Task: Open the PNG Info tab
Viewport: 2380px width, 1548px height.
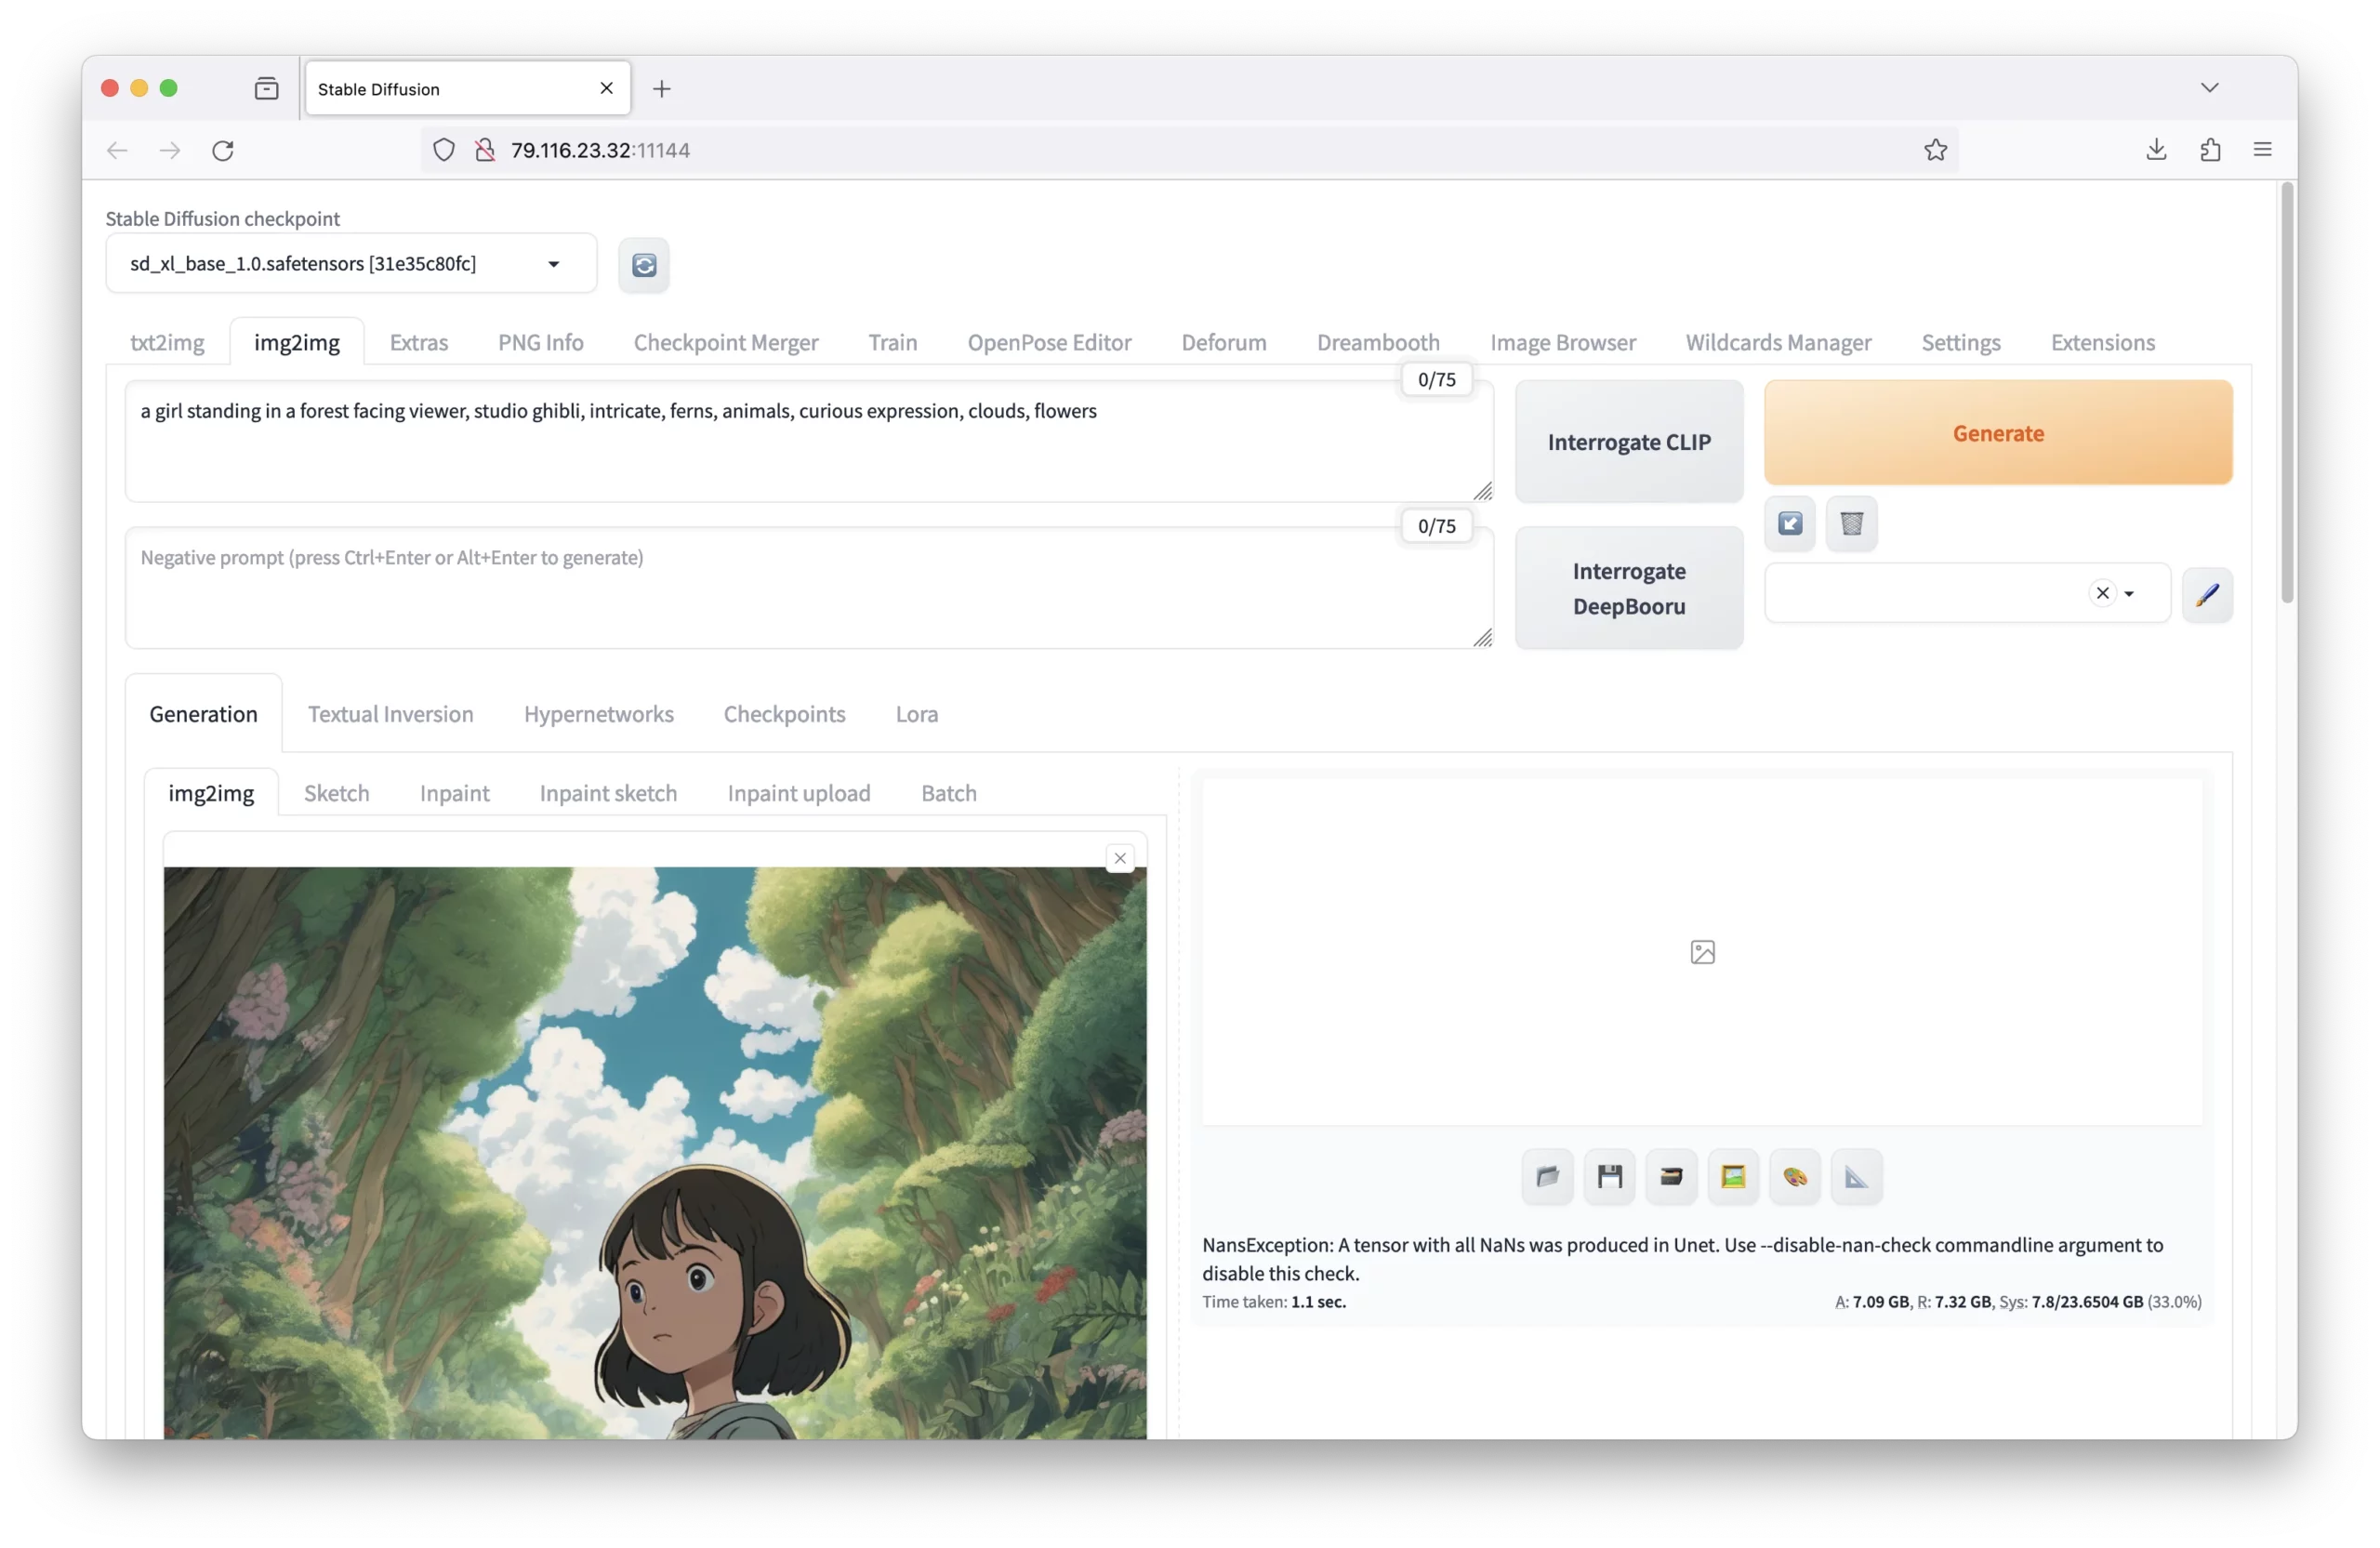Action: [540, 342]
